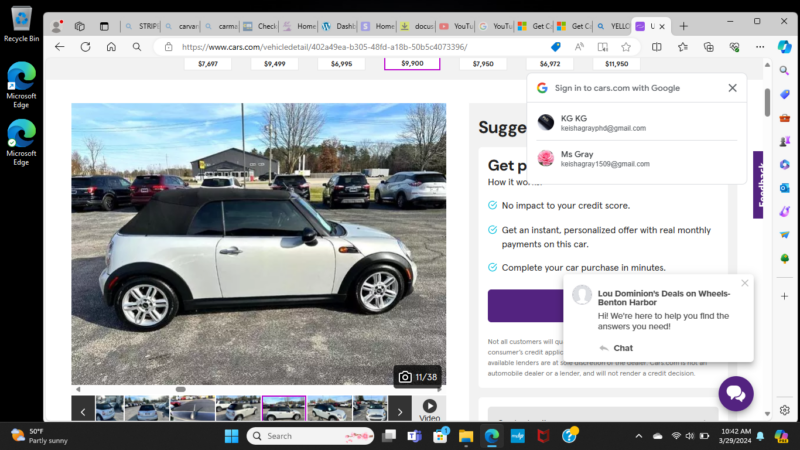Click the gallery horizontal scrollbar handle
This screenshot has width=800, height=450.
point(181,389)
